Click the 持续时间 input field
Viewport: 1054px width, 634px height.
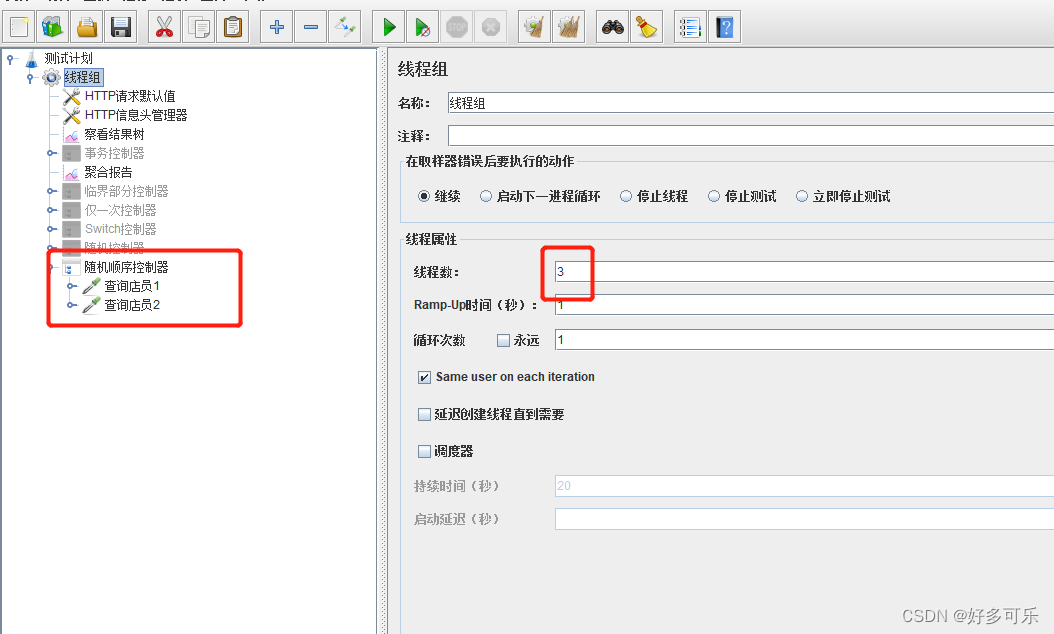click(804, 485)
